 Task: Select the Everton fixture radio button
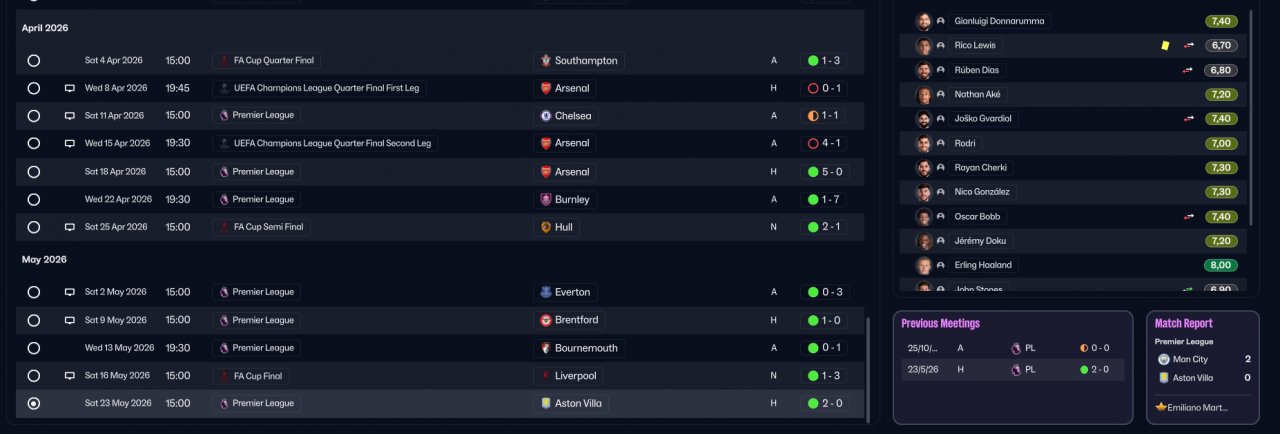[34, 292]
